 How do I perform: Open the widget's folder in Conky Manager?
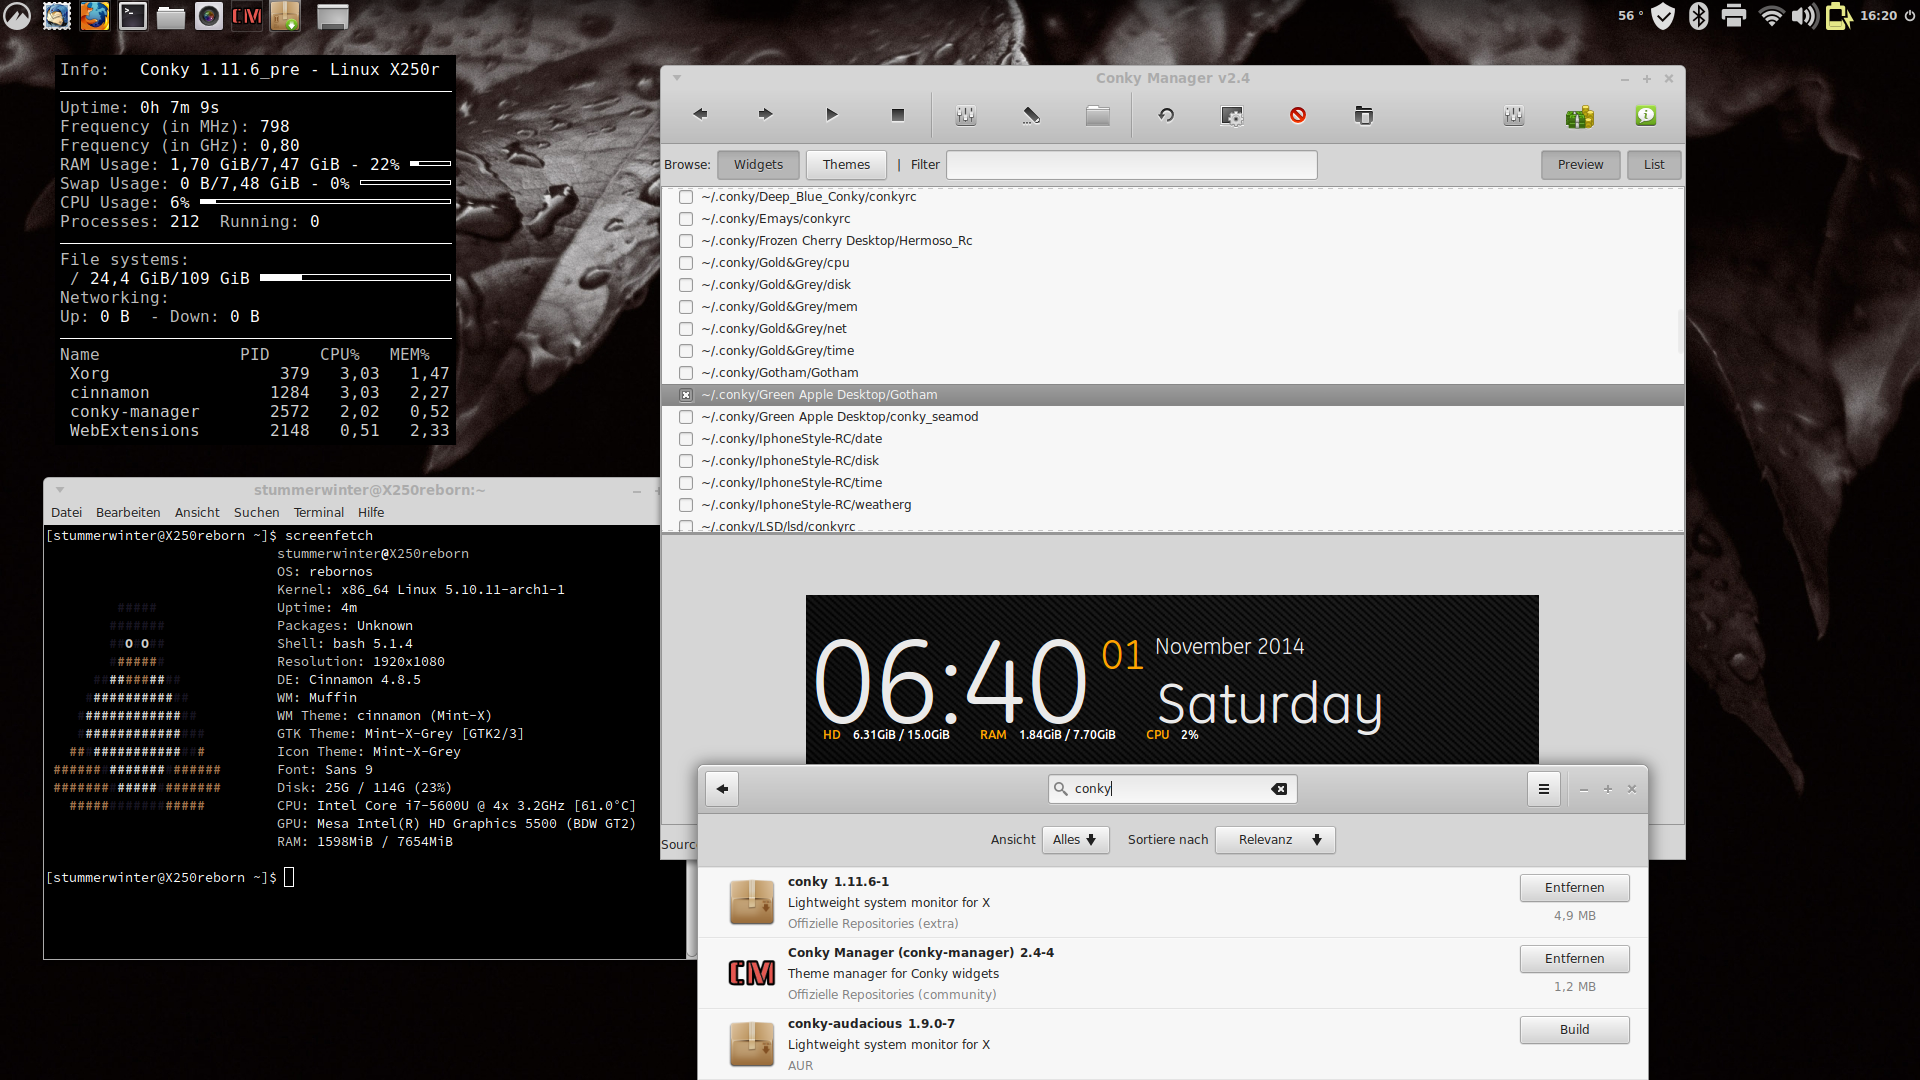click(x=1097, y=115)
